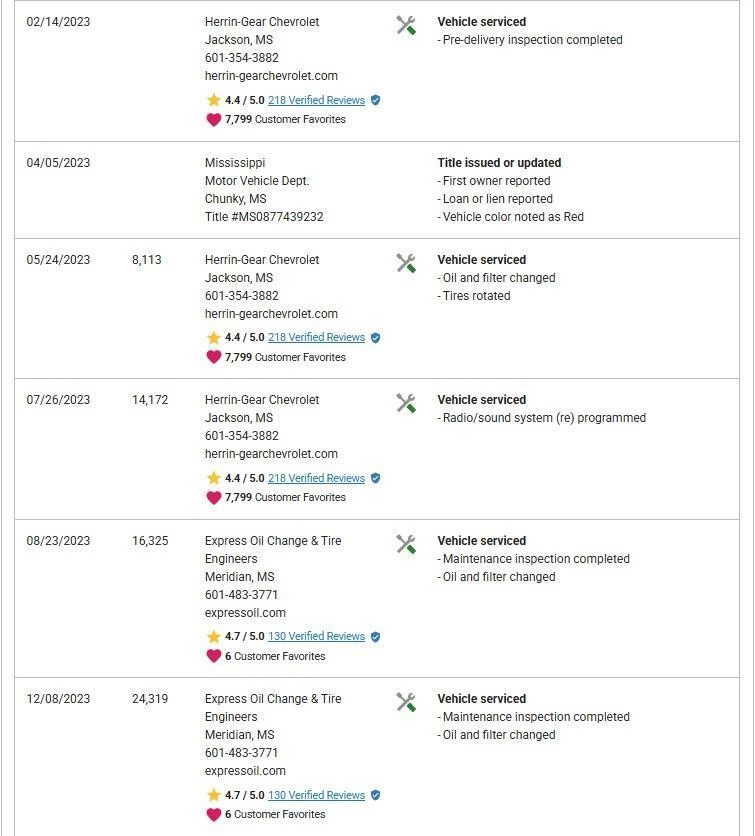Screen dimensions: 755x836
Task: Click the star rating icon in the 07/26/2023 entry
Action: click(x=213, y=478)
